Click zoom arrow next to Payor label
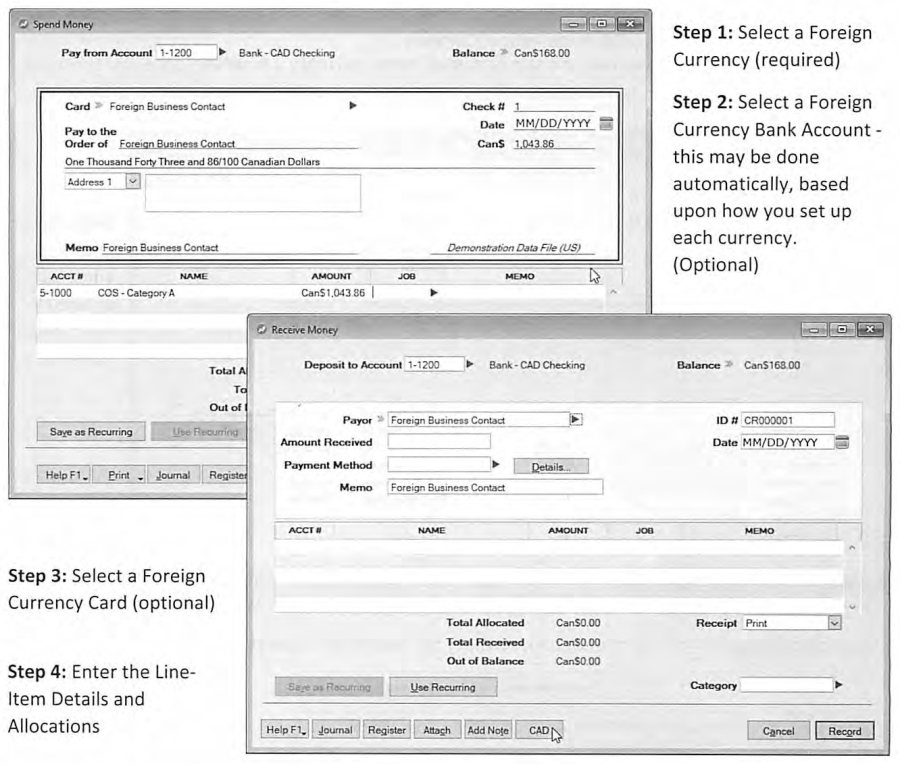Viewport: 900px width, 764px height. pyautogui.click(x=381, y=420)
